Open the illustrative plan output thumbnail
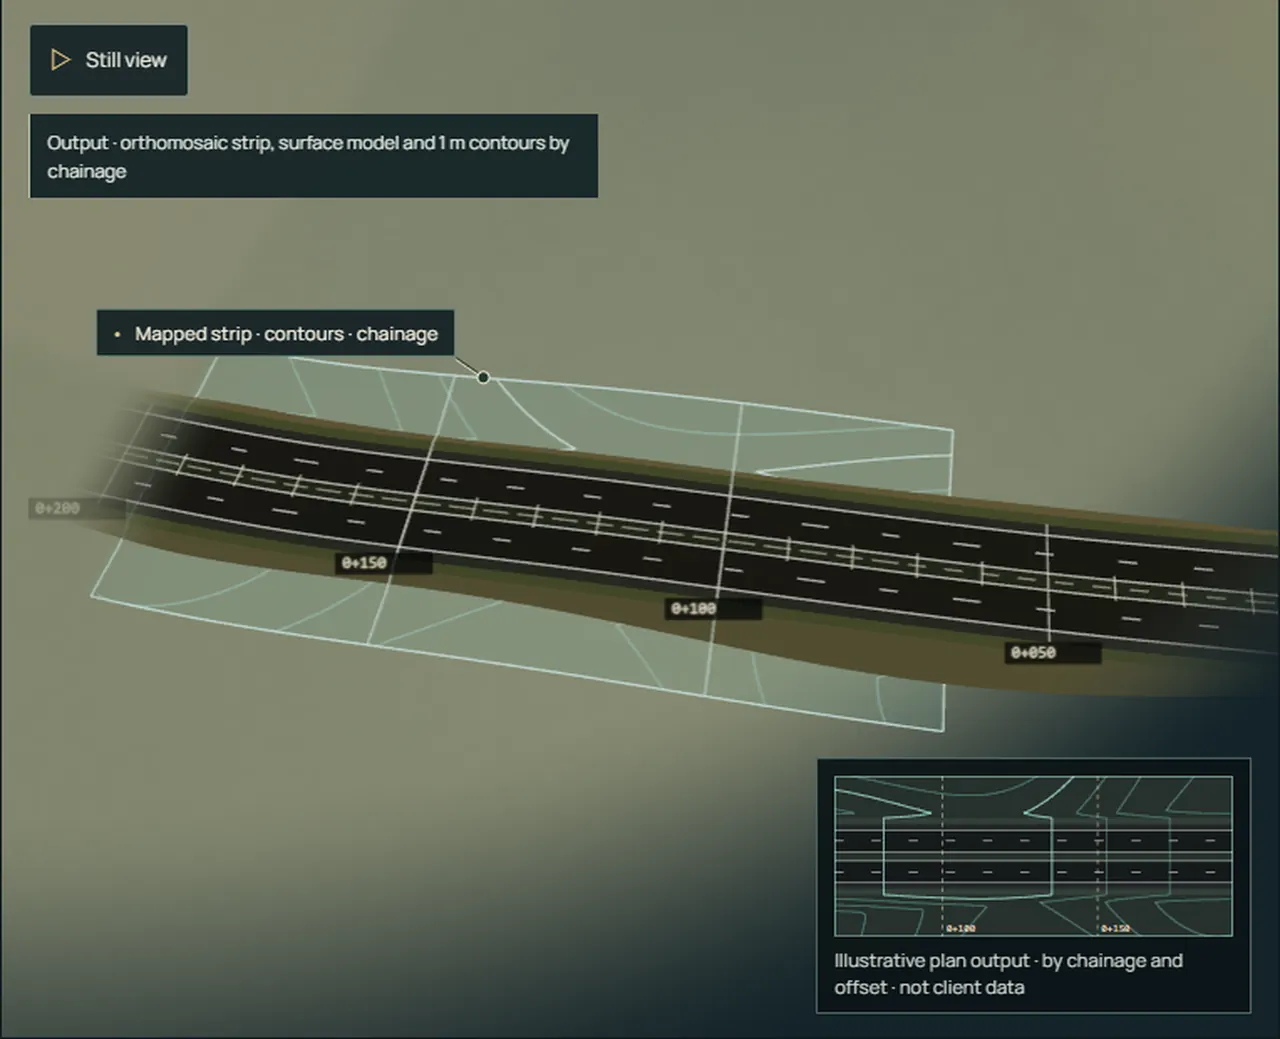The width and height of the screenshot is (1280, 1039). point(1033,856)
